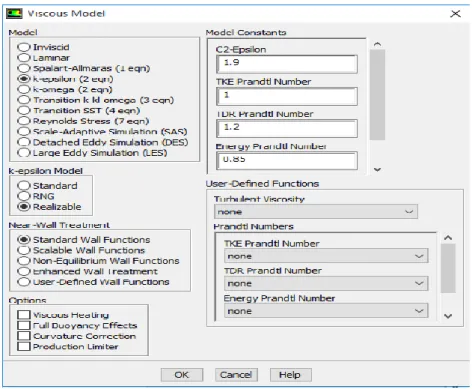
Task: Click Prandtl Numbers scroll down arrow
Action: [448, 316]
